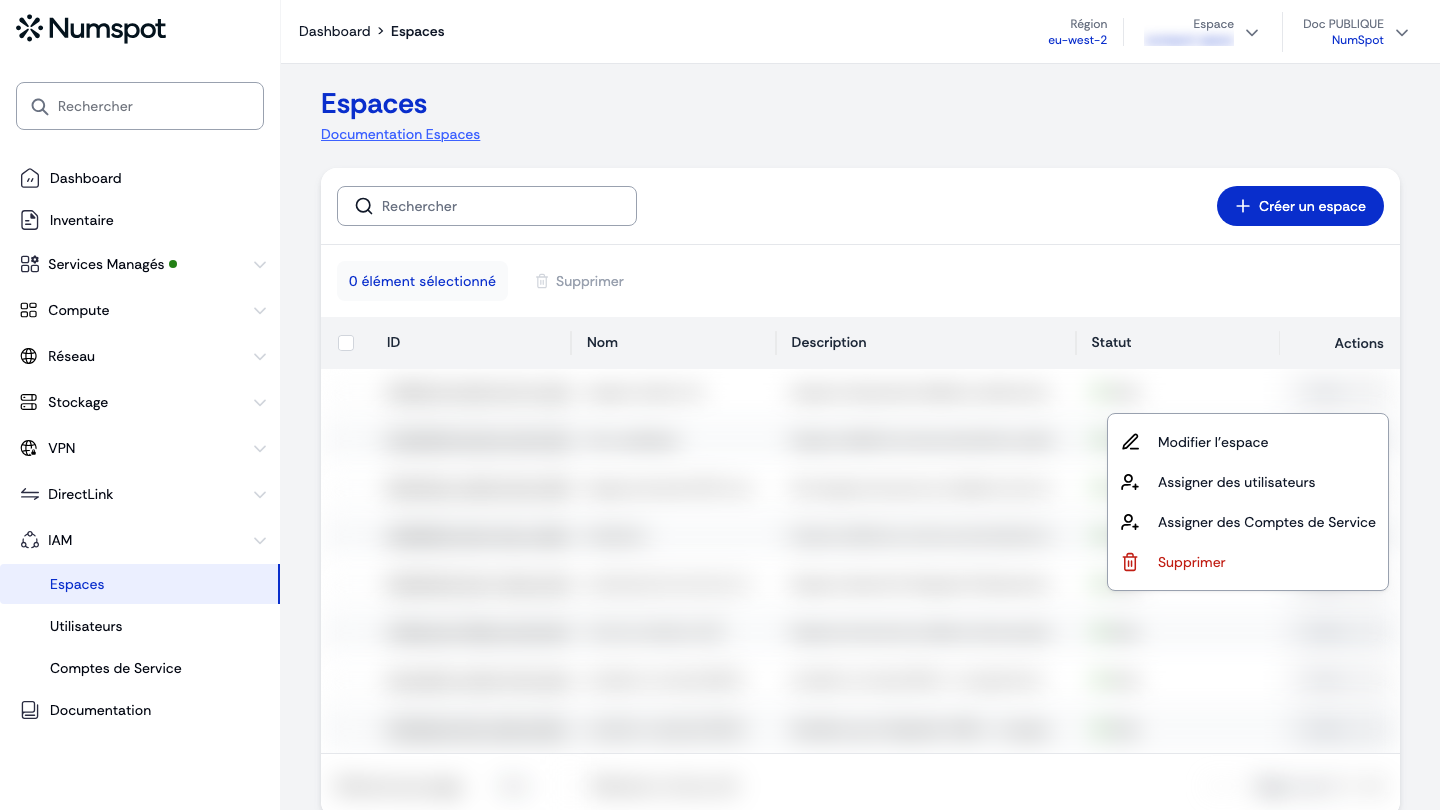Expand the Réseau section chevron
The height and width of the screenshot is (810, 1440).
pos(260,357)
